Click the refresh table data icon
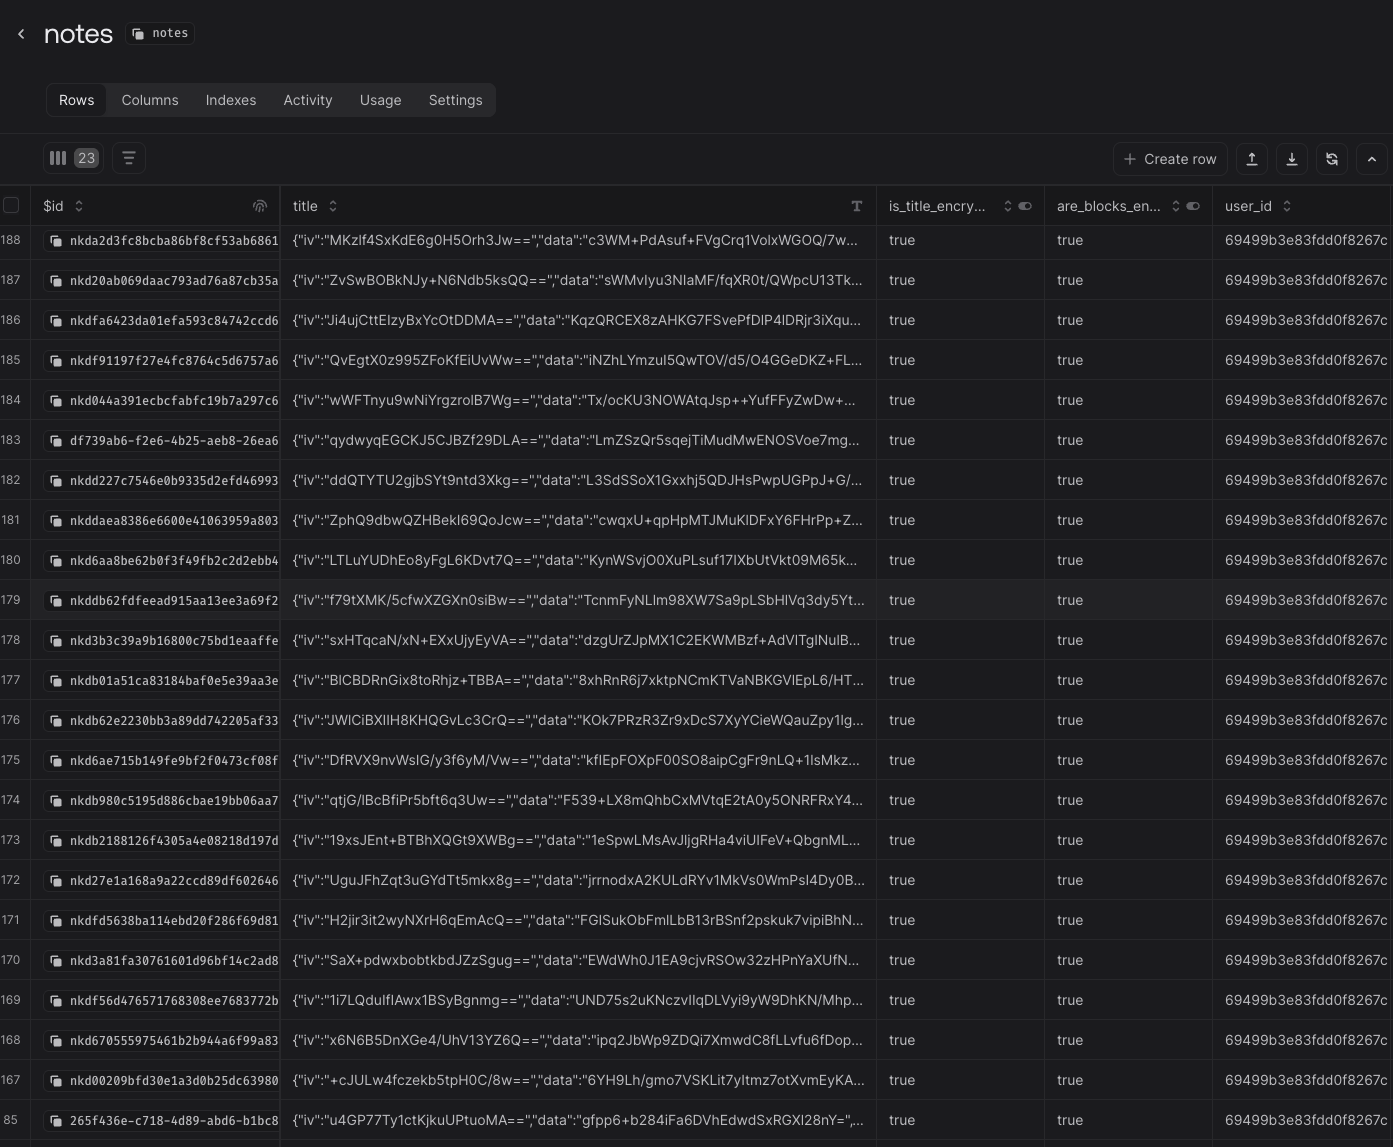The width and height of the screenshot is (1393, 1147). [1331, 158]
